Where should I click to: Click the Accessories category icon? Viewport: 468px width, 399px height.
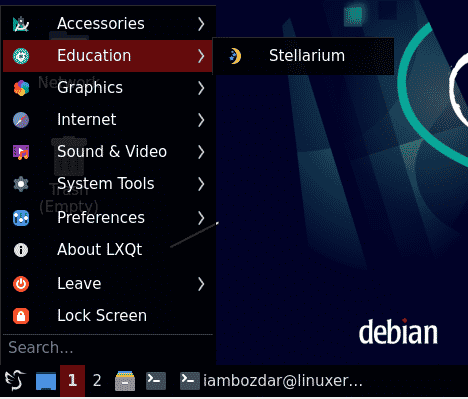point(21,24)
